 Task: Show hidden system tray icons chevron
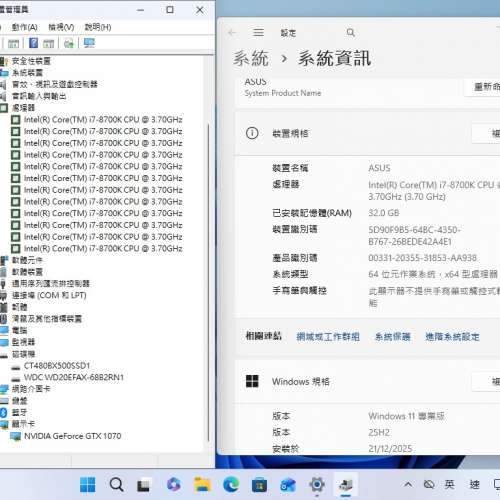408,484
